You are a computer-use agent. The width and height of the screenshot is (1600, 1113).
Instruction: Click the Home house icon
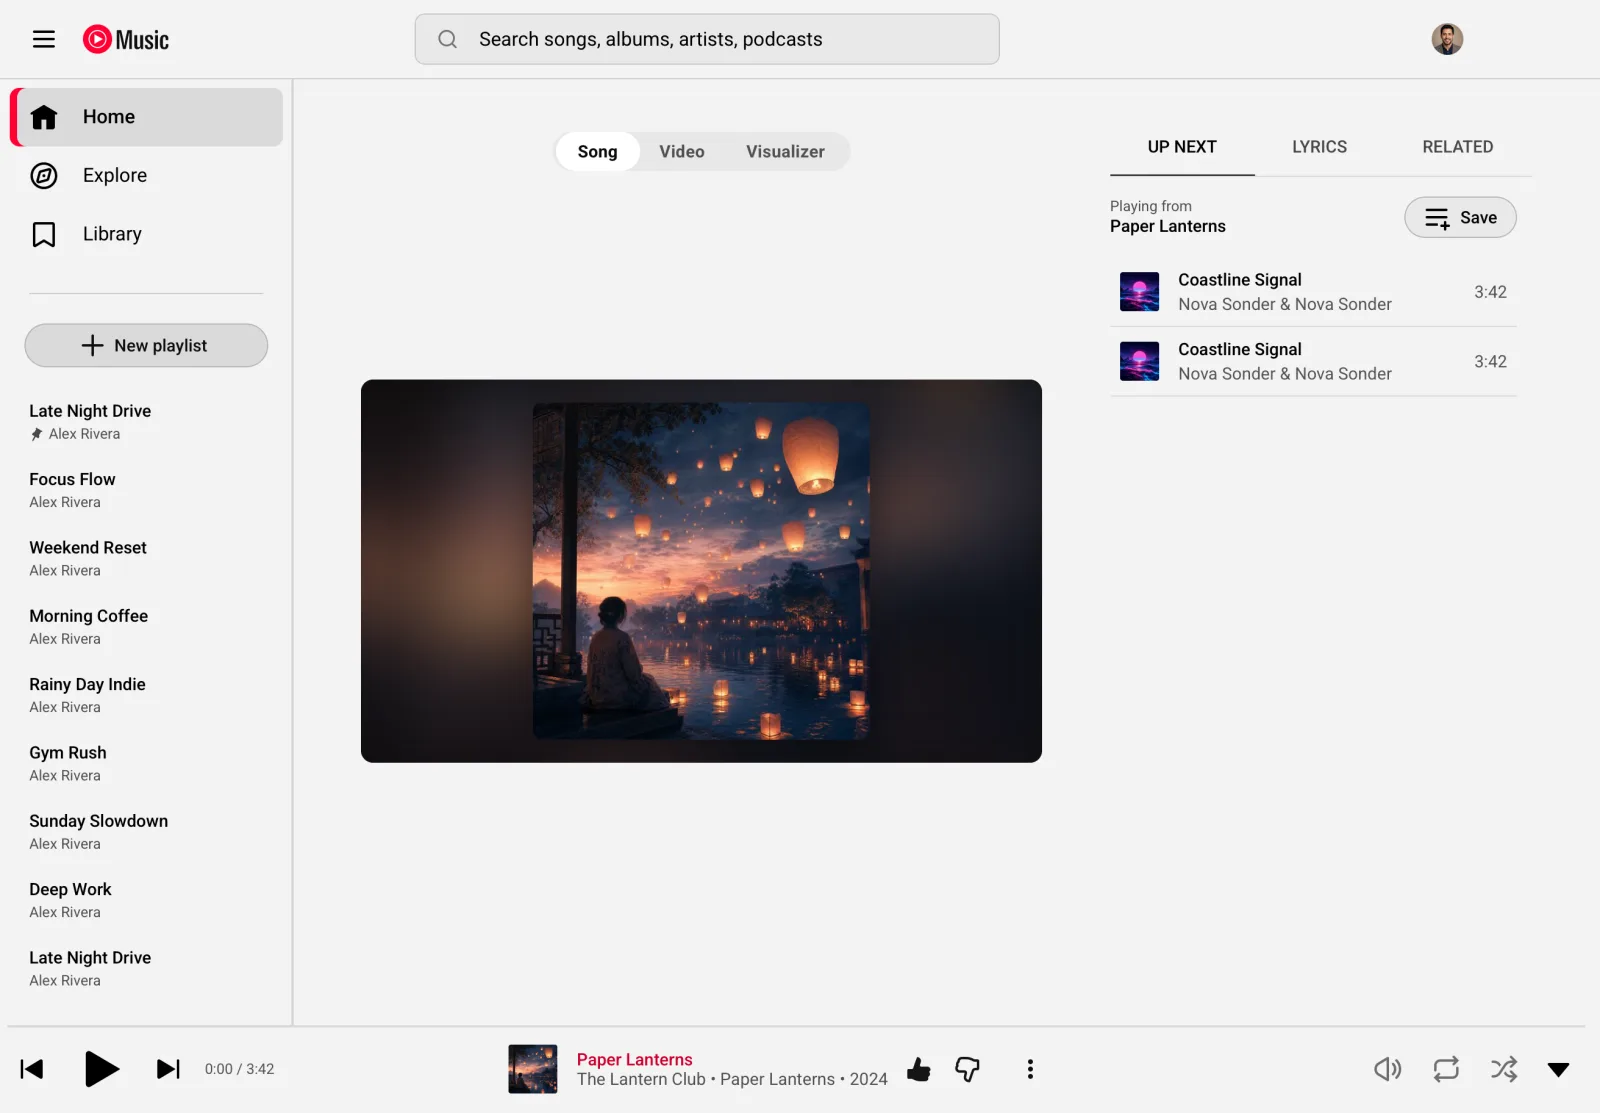(x=44, y=117)
